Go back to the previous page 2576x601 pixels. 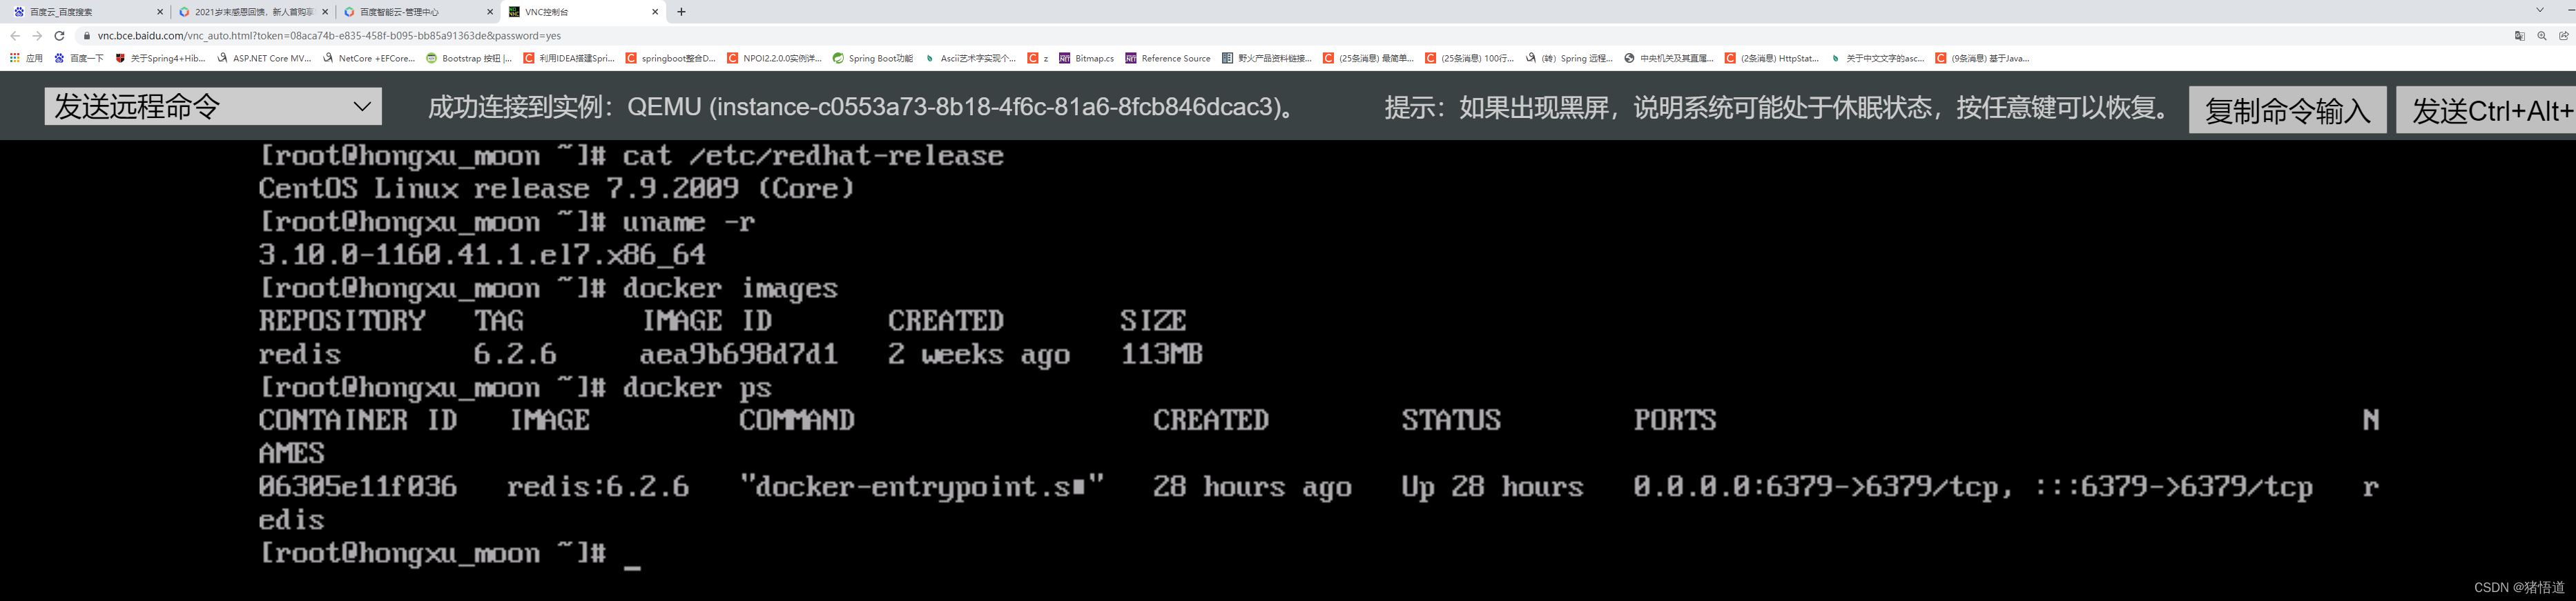(15, 36)
